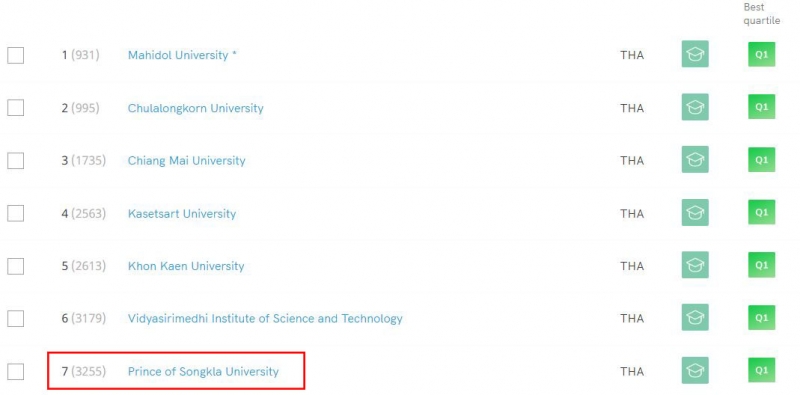Image resolution: width=800 pixels, height=395 pixels.
Task: Click the Q1 badge for Mahidol University
Action: [x=761, y=54]
